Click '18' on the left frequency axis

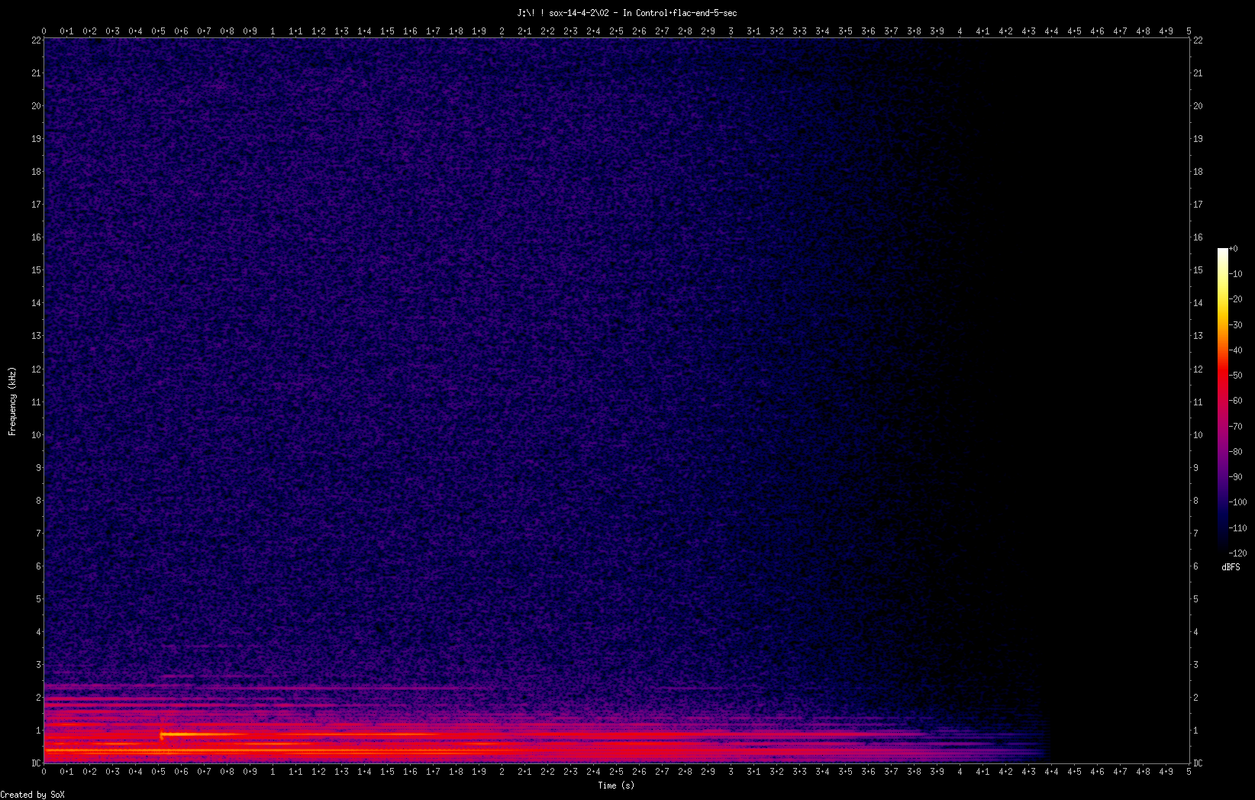(x=35, y=171)
